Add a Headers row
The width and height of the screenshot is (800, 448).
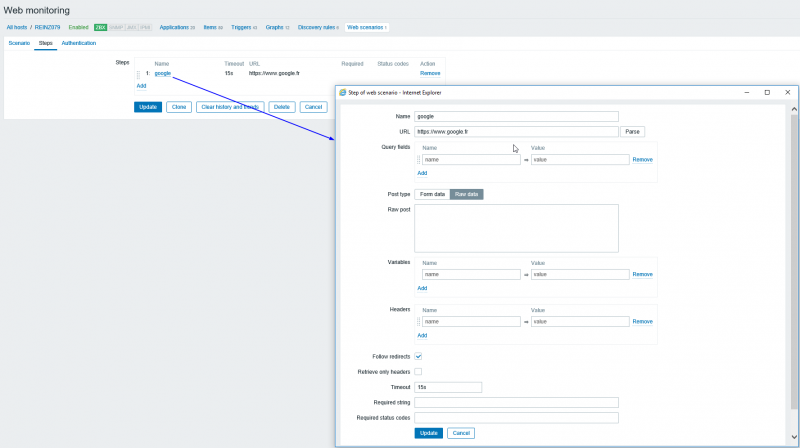click(x=422, y=336)
